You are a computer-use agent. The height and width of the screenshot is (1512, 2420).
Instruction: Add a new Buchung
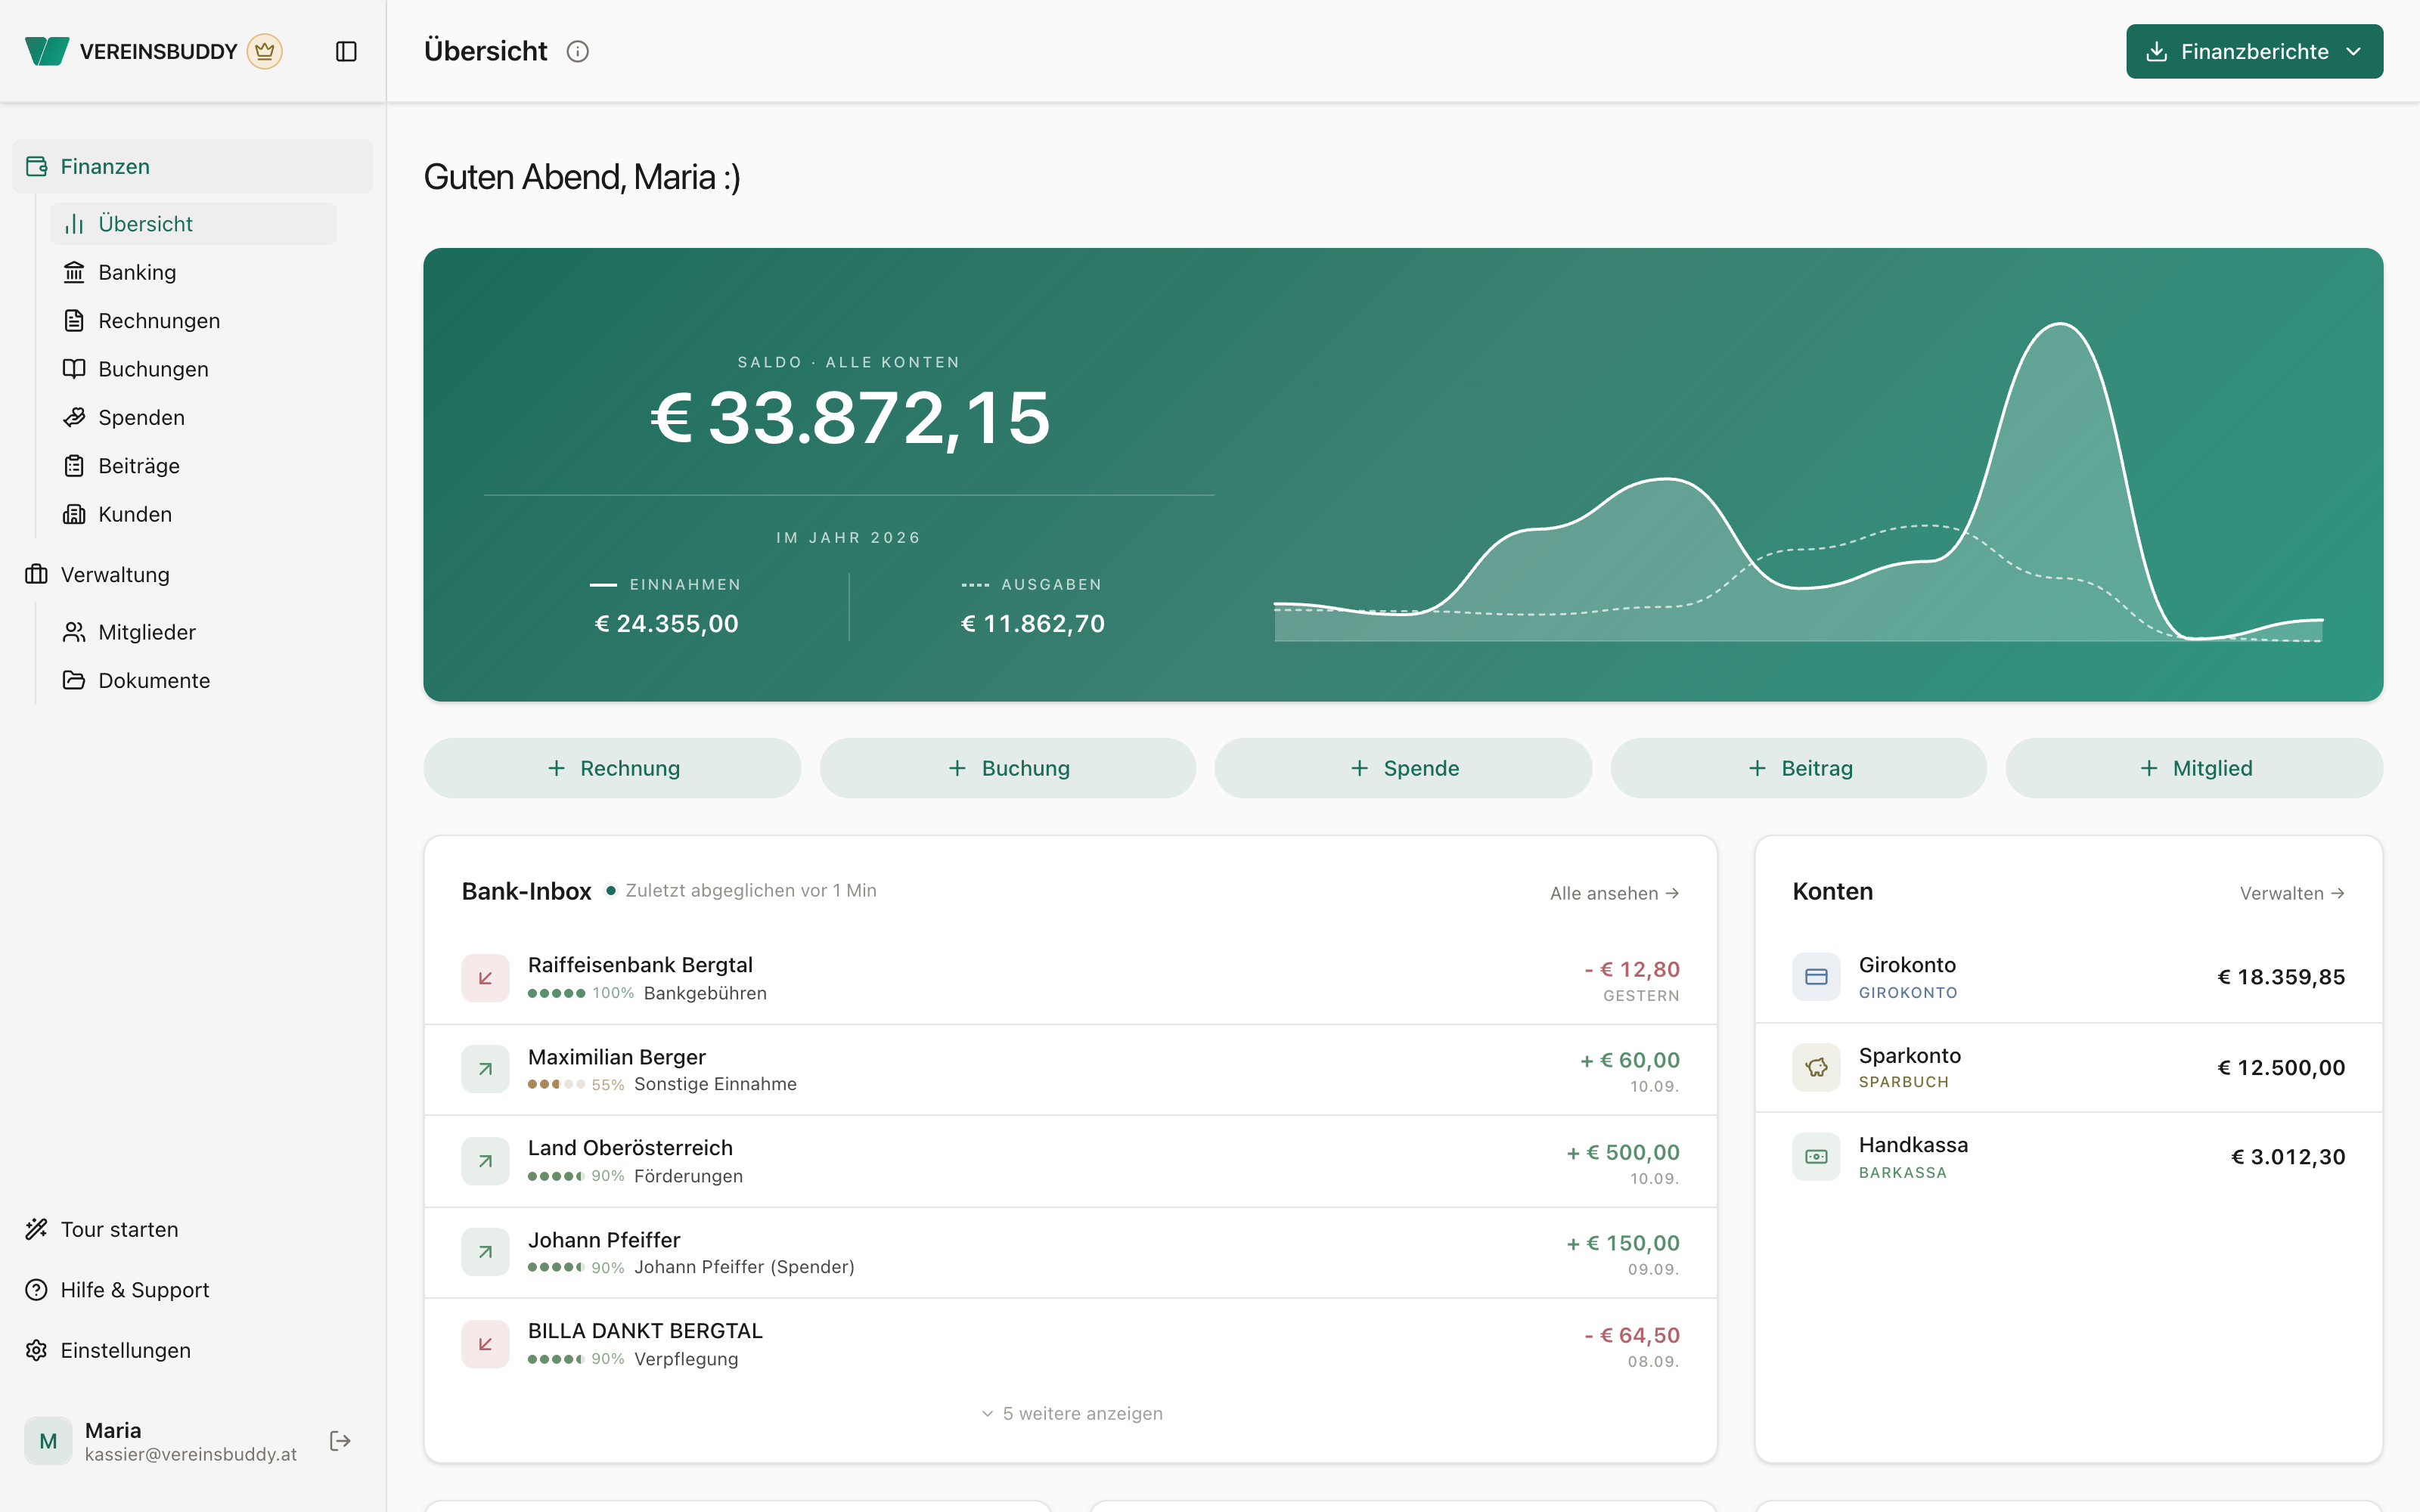[1008, 768]
